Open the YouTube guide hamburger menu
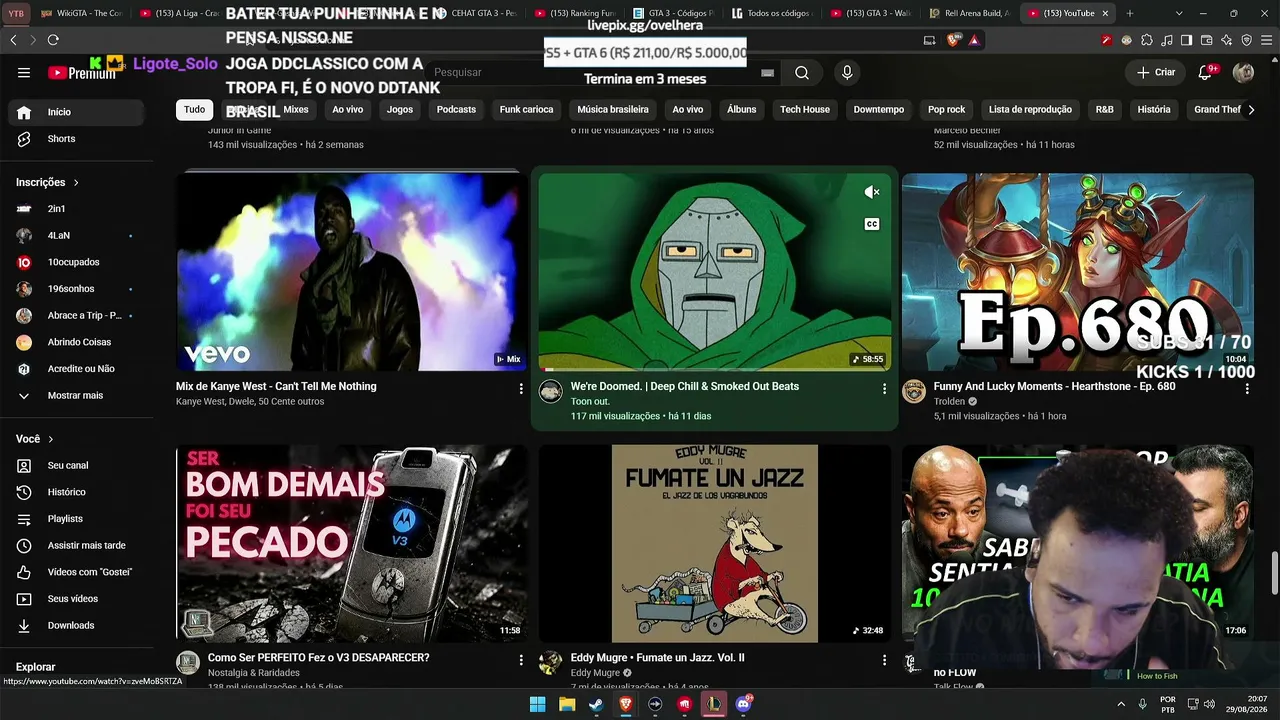Screen dimensions: 1280x720 coord(24,73)
